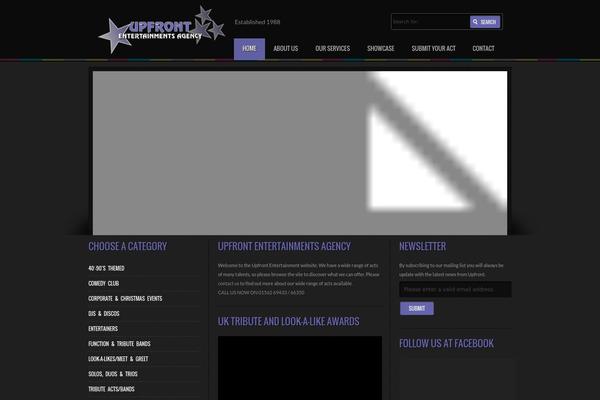Viewport: 600px width, 400px height.
Task: Click the Established 1988 text
Action: tap(258, 22)
